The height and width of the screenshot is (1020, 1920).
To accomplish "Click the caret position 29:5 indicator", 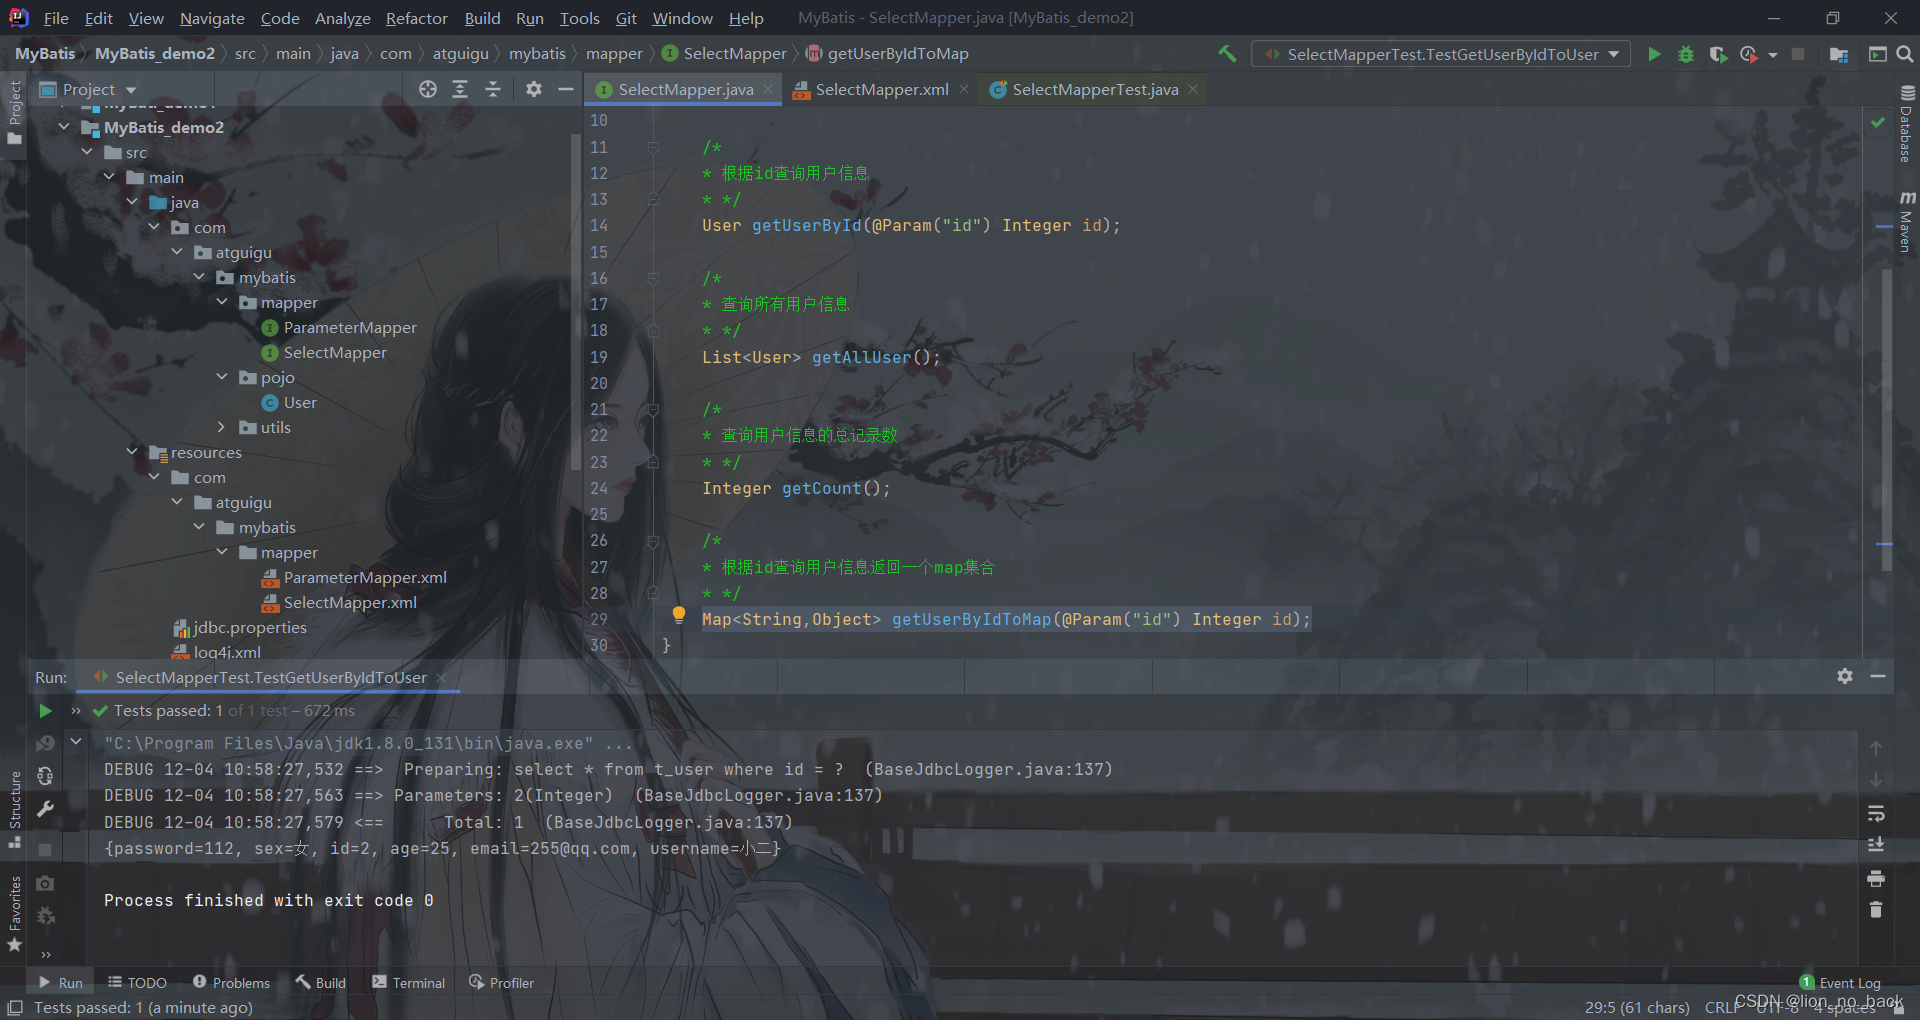I will pyautogui.click(x=1637, y=1007).
